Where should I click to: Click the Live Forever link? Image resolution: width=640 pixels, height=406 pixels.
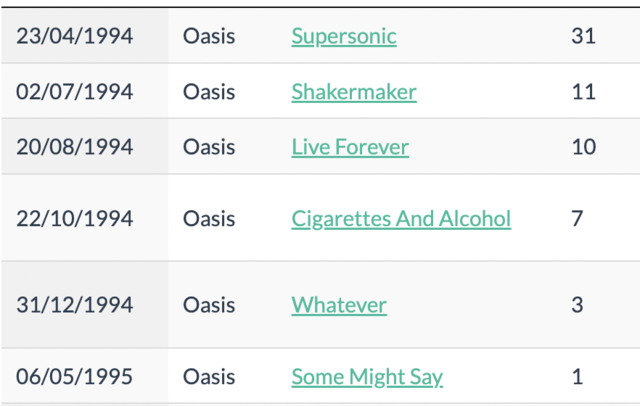click(350, 147)
